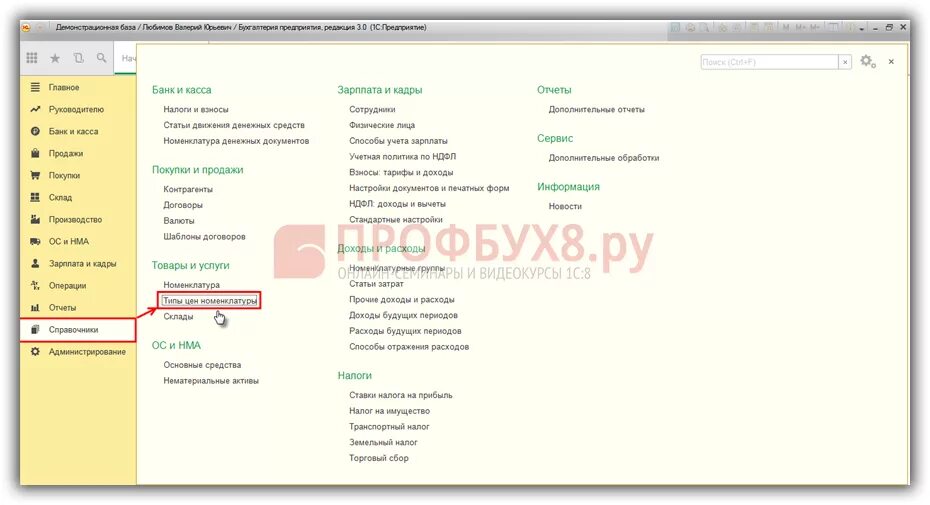Open the Зарплата и кадры sidebar section
Image resolution: width=930 pixels, height=505 pixels.
(78, 263)
